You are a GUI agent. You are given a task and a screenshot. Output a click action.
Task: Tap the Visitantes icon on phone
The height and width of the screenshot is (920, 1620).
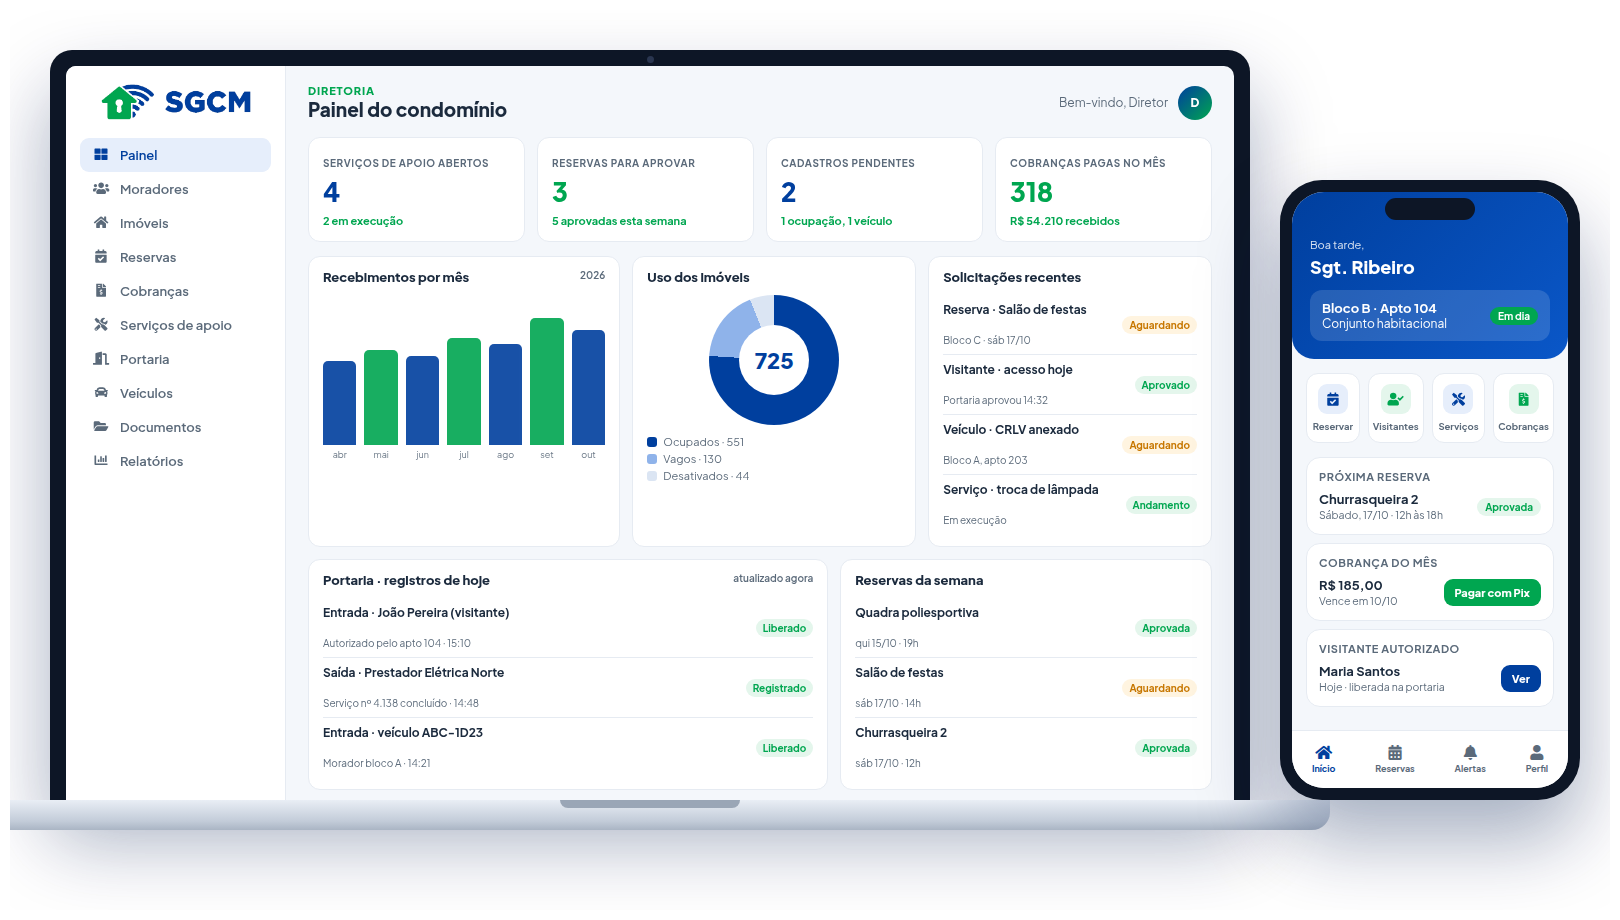point(1396,400)
